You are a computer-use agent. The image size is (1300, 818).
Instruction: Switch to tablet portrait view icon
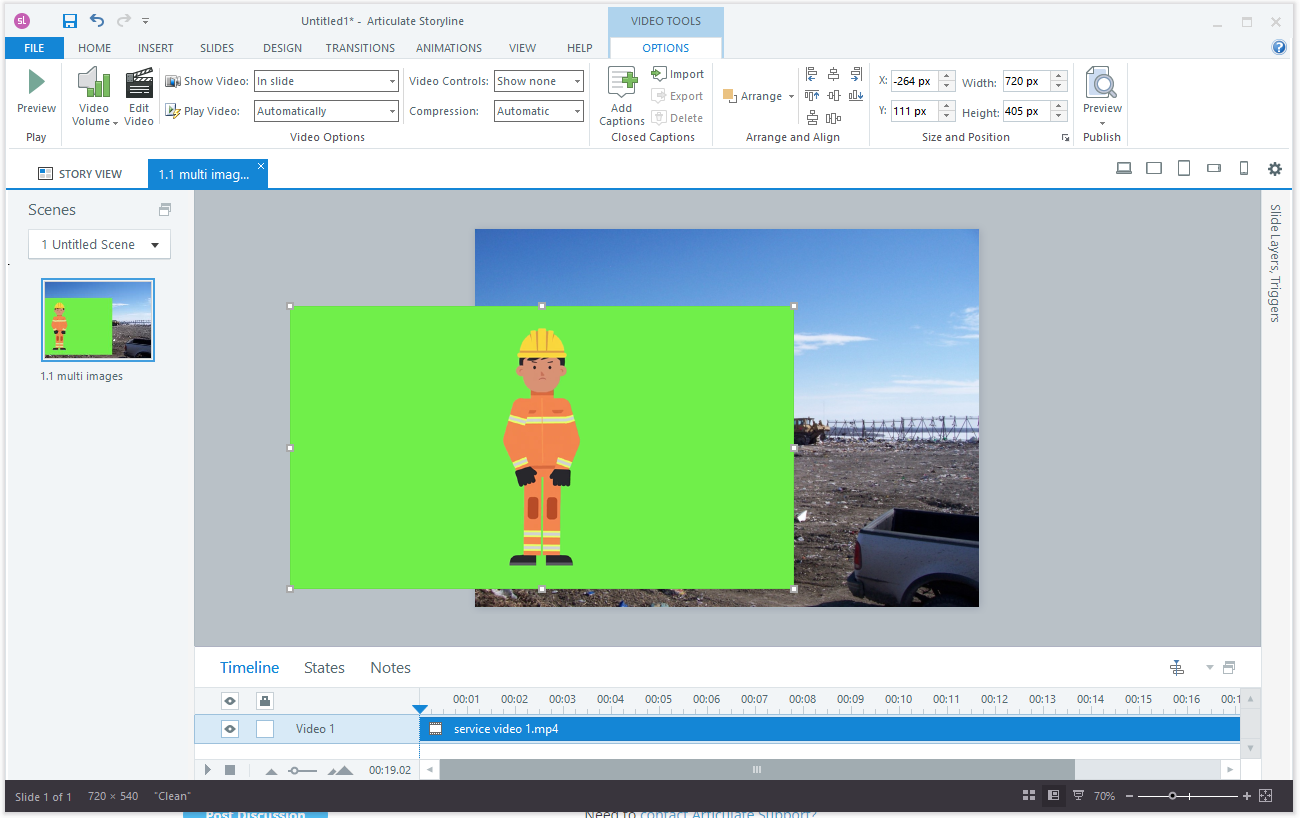1184,169
